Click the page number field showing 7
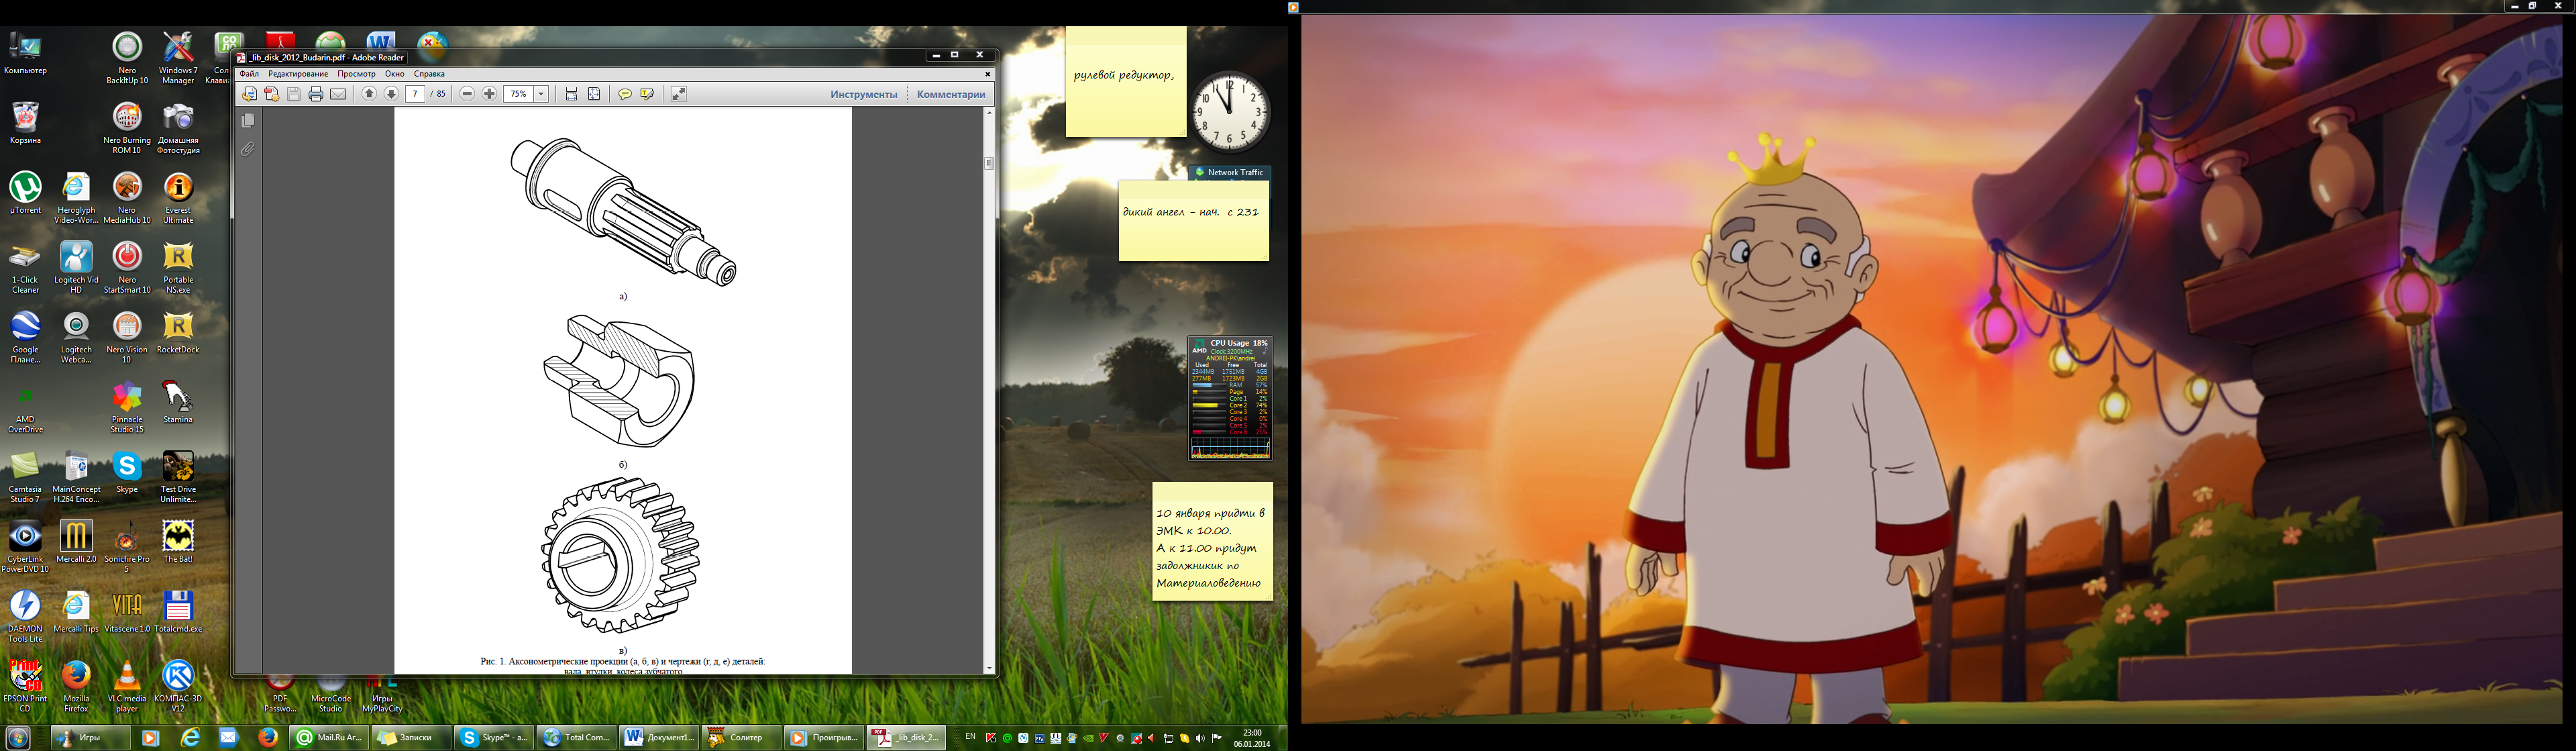Image resolution: width=2576 pixels, height=751 pixels. (415, 94)
